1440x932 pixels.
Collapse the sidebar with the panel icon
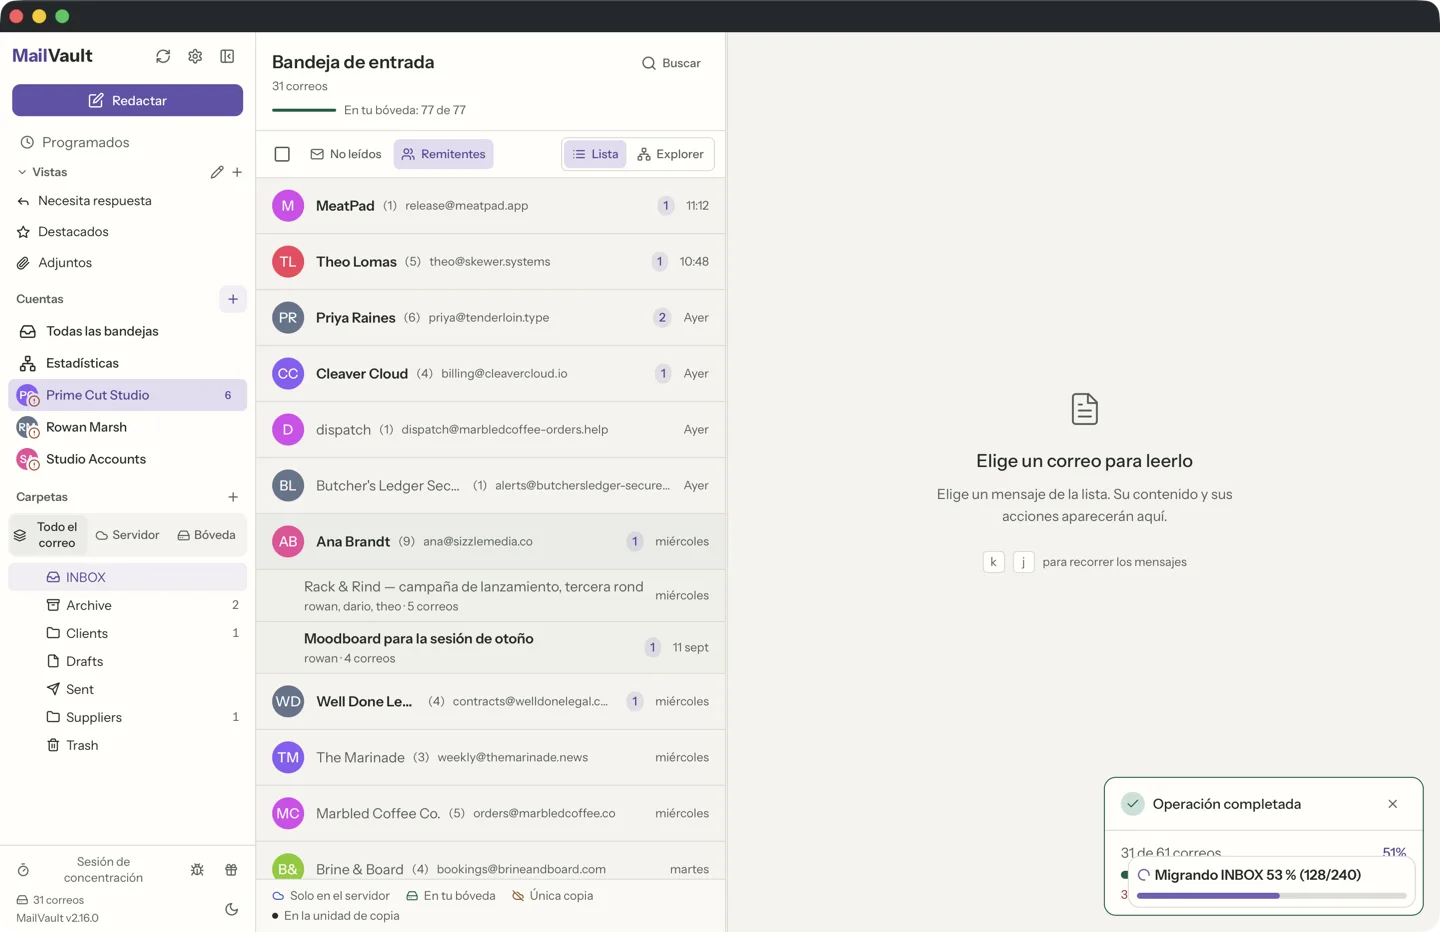click(227, 56)
